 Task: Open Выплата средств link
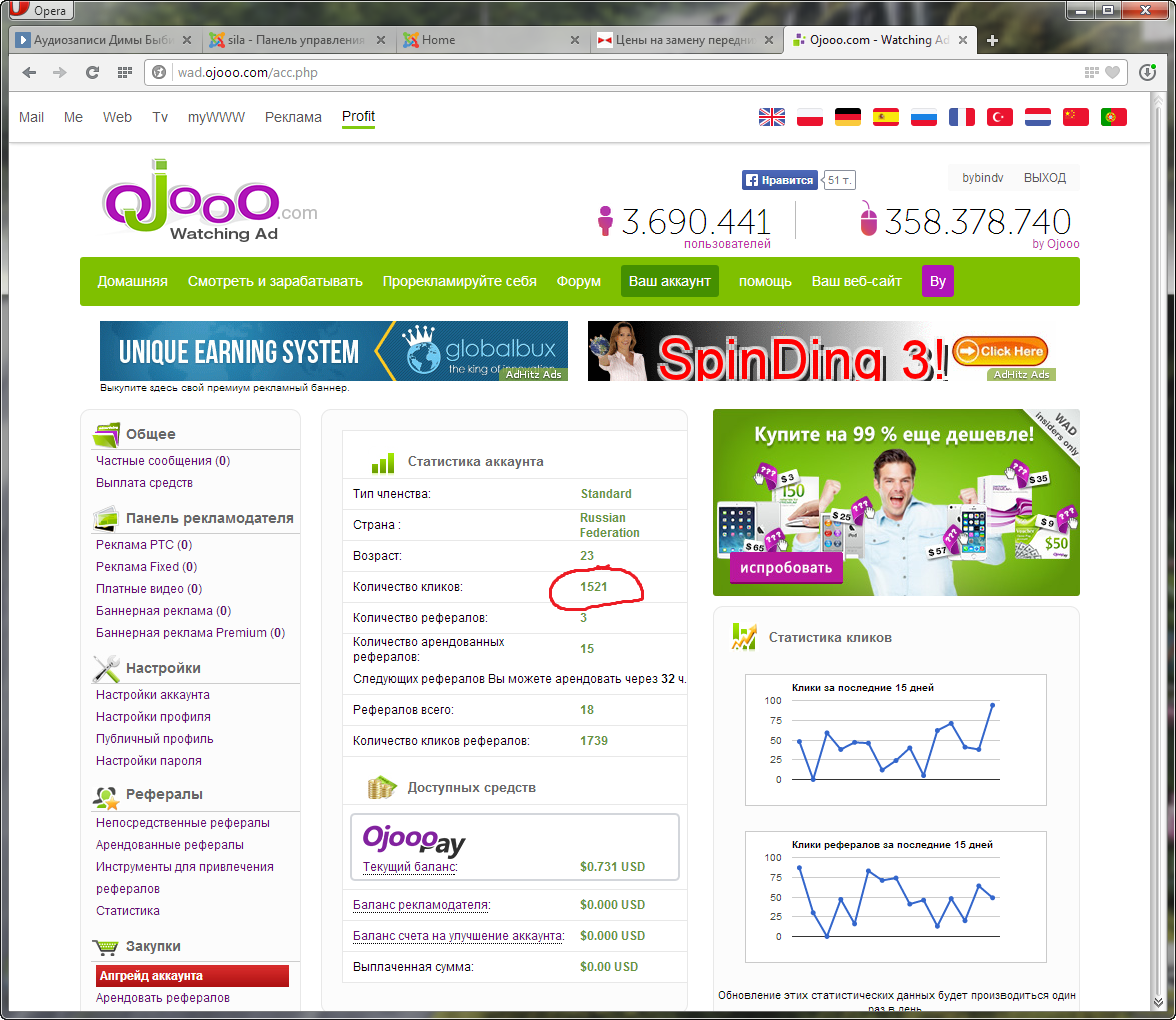(144, 483)
